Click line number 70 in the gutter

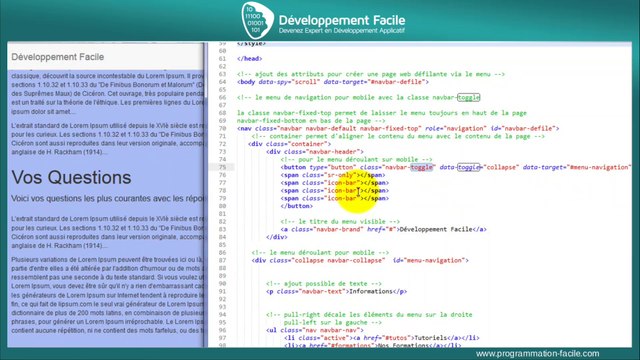tap(222, 128)
